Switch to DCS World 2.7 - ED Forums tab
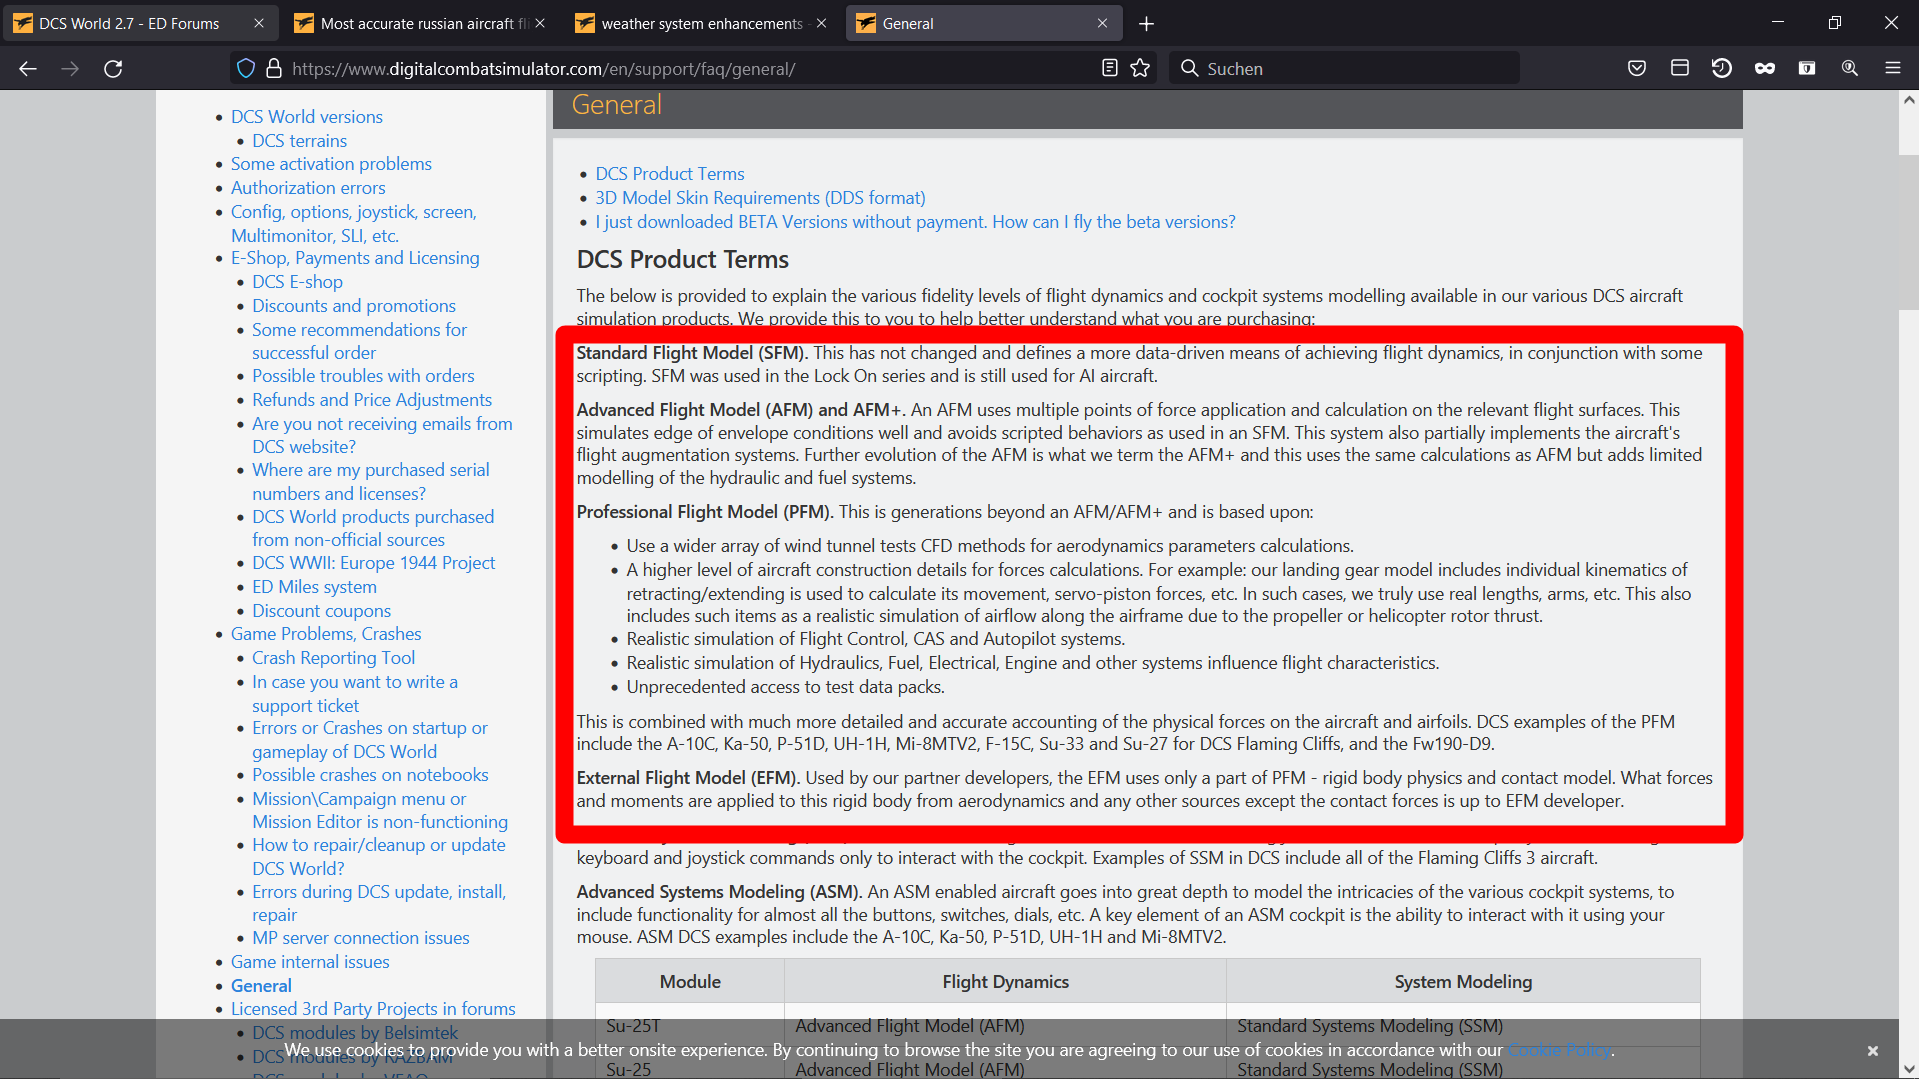The width and height of the screenshot is (1919, 1079). point(140,23)
